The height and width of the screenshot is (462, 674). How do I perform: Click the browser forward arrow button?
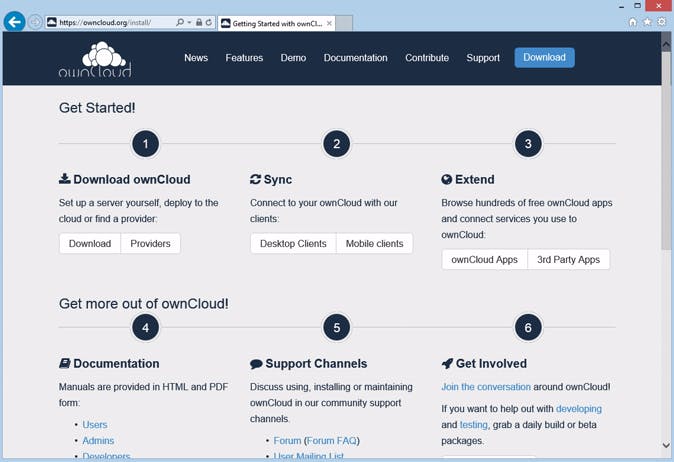[35, 22]
